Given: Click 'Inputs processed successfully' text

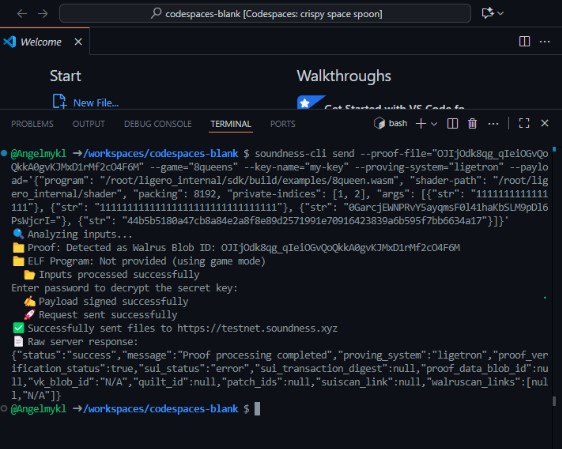Looking at the screenshot, I should coord(119,274).
